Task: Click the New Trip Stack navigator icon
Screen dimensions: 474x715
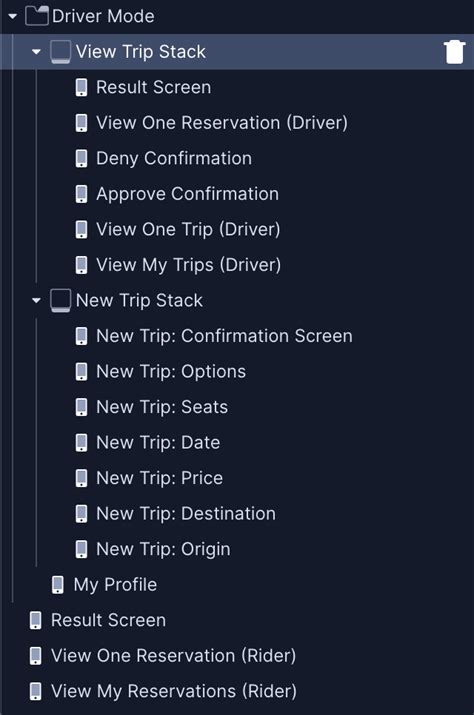Action: pos(60,301)
